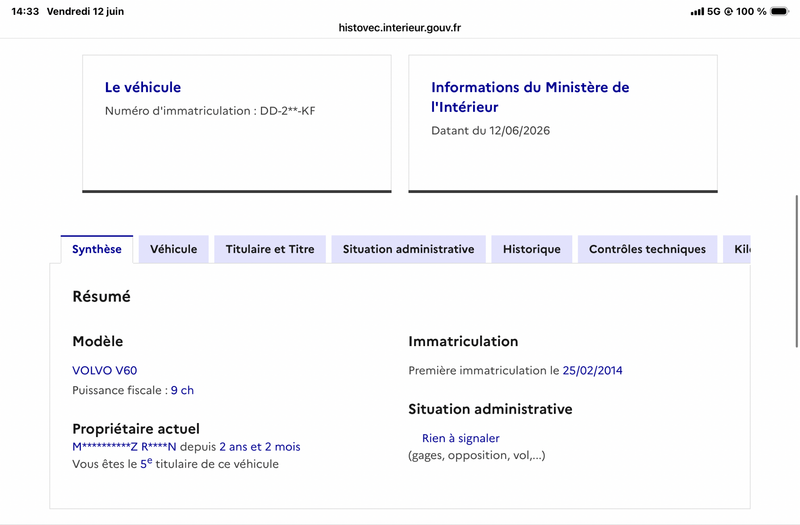Click the 25/02/2014 registration date
This screenshot has height=525, width=800.
point(592,370)
